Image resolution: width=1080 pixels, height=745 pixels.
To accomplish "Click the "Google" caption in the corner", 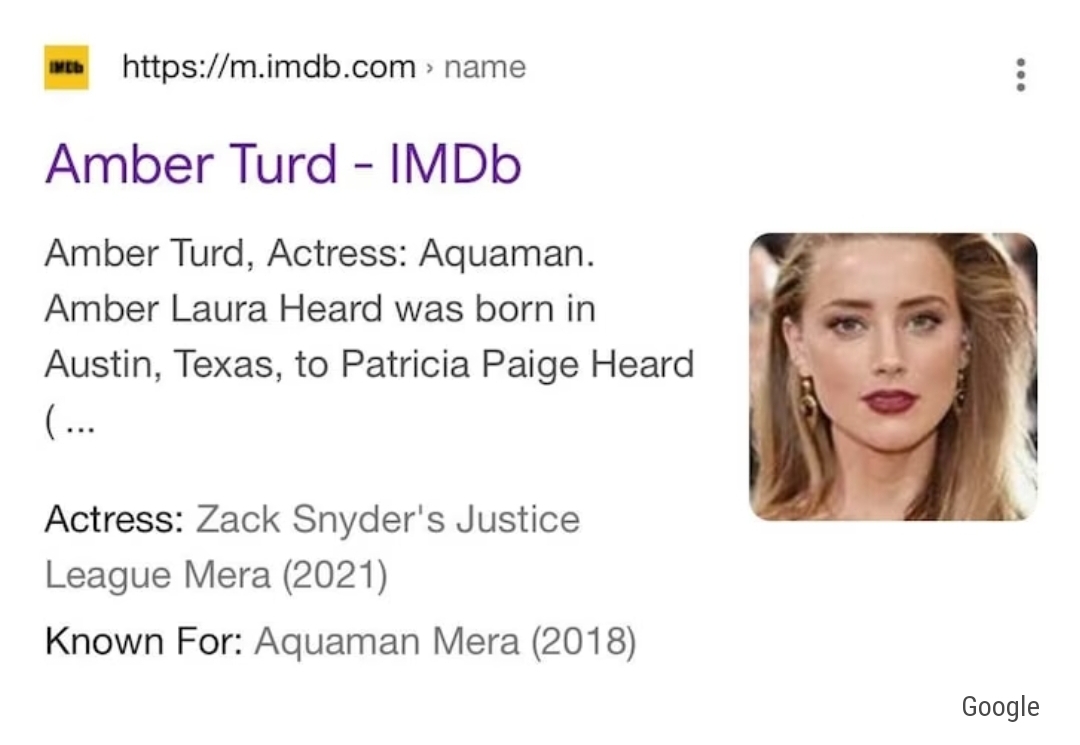I will pos(1000,707).
